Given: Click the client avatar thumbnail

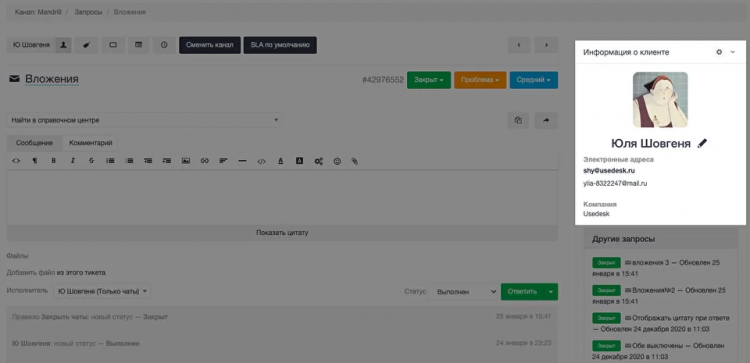Looking at the screenshot, I should [x=660, y=99].
